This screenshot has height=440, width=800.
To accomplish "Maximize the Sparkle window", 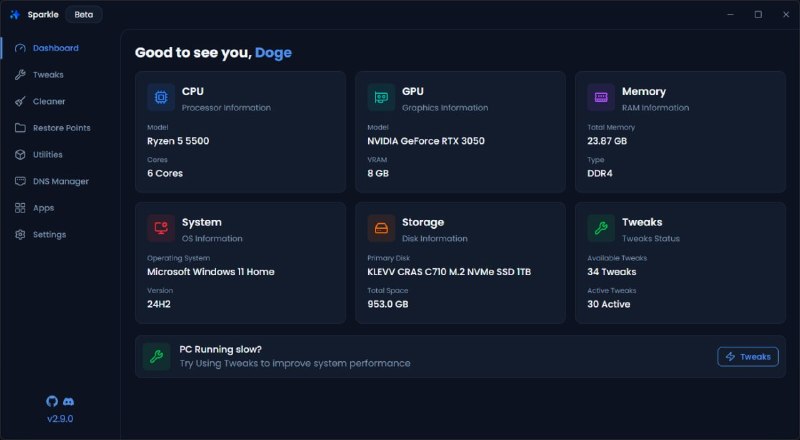I will click(x=758, y=14).
